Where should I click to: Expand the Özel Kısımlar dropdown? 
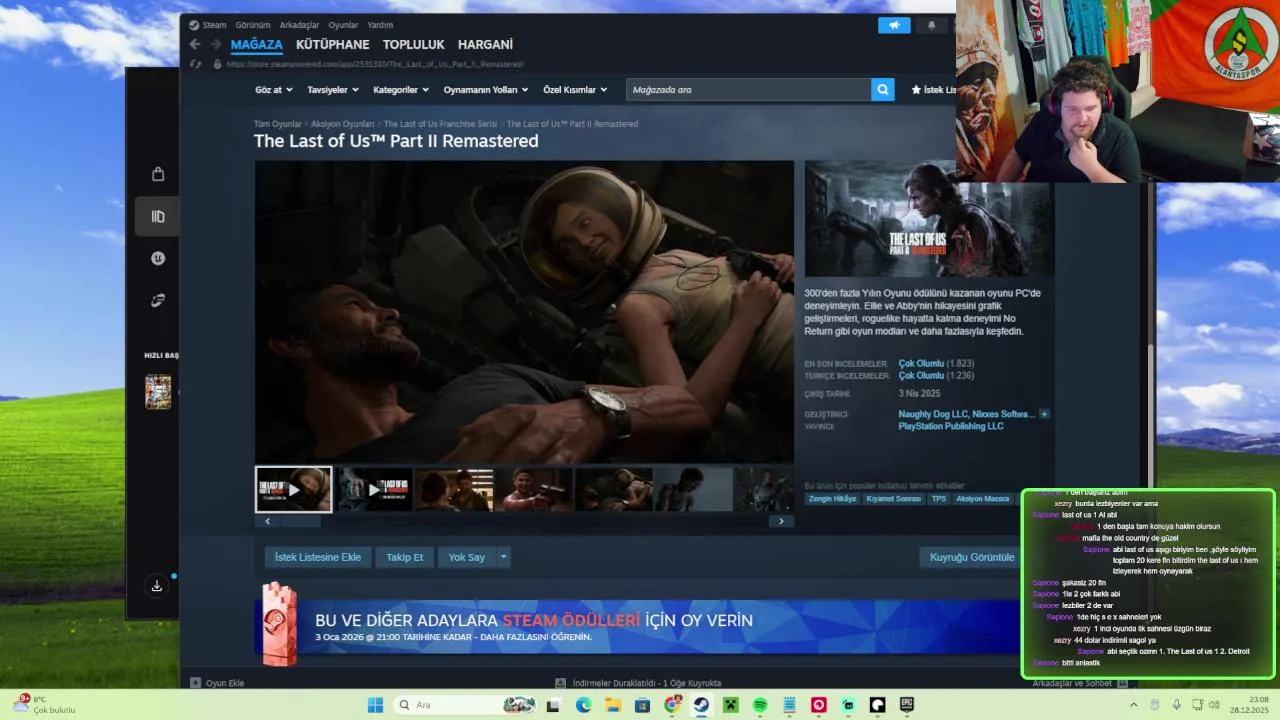tap(575, 90)
